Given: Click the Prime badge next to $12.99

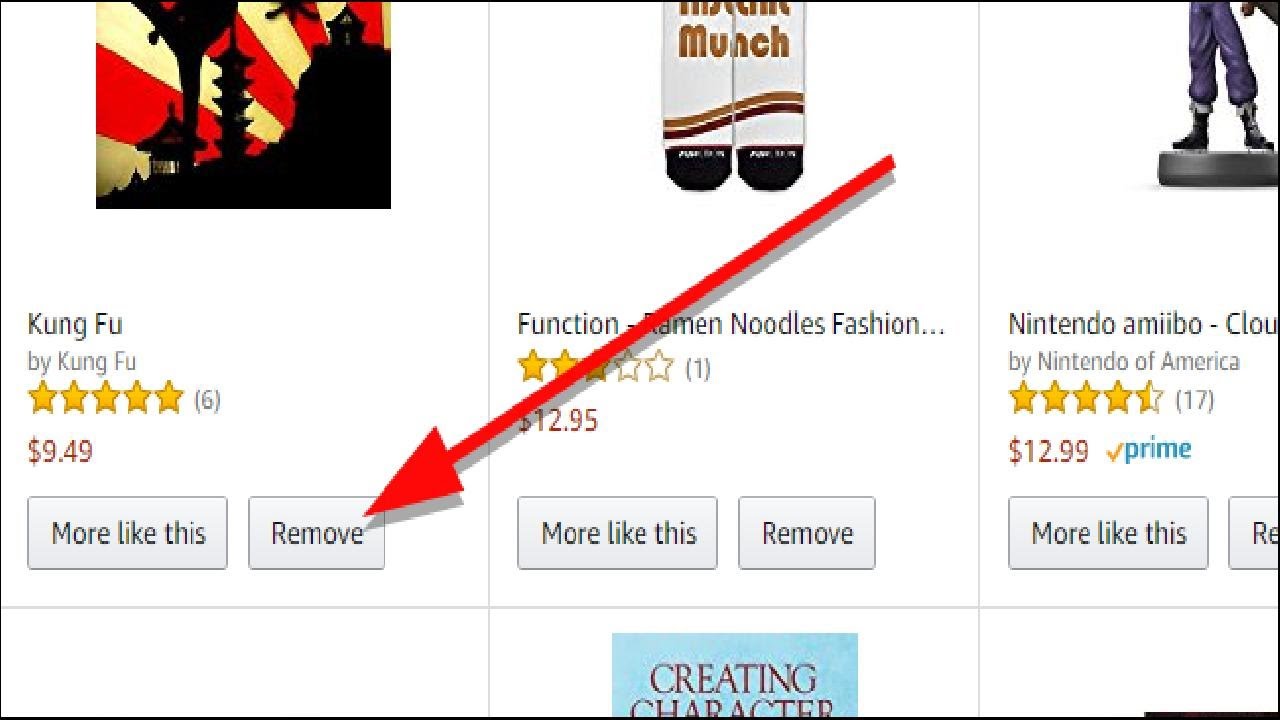Looking at the screenshot, I should (x=1149, y=450).
